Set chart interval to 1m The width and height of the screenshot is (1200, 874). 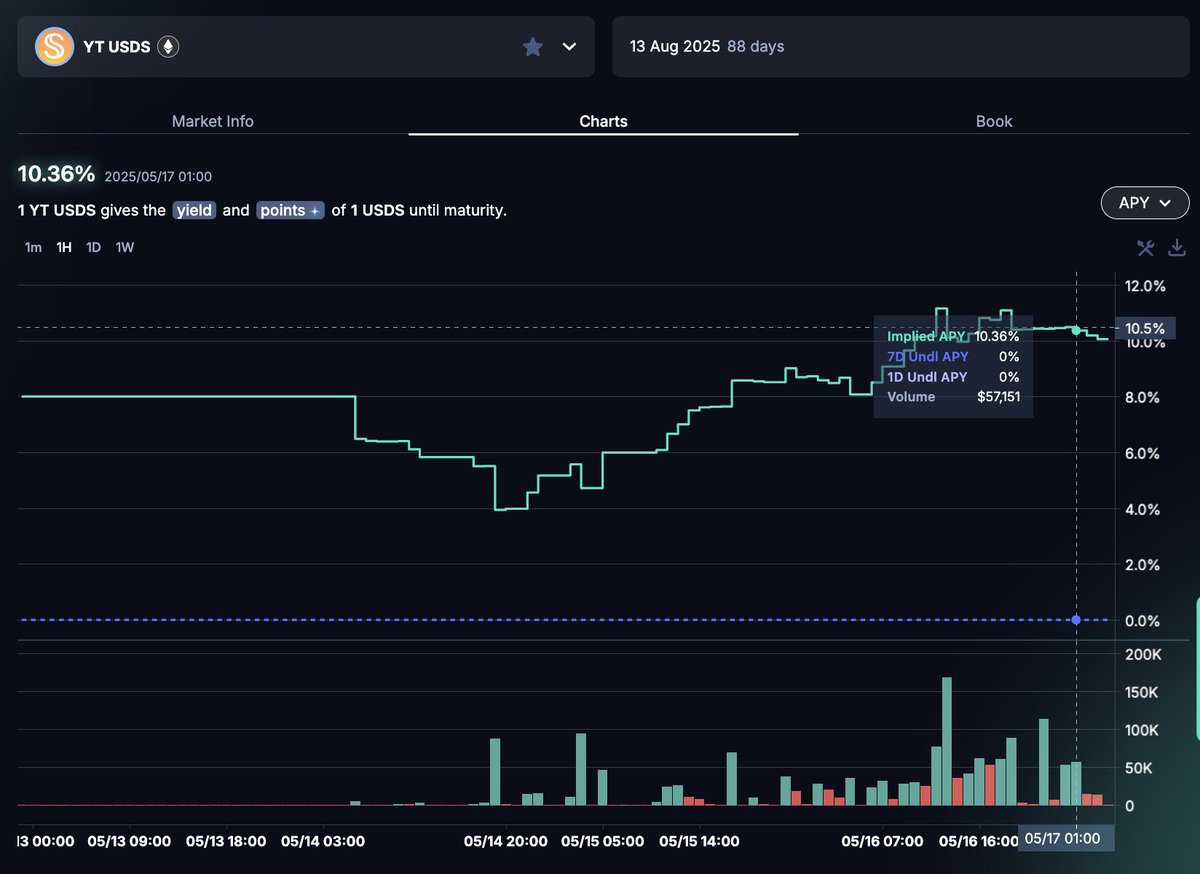click(33, 247)
